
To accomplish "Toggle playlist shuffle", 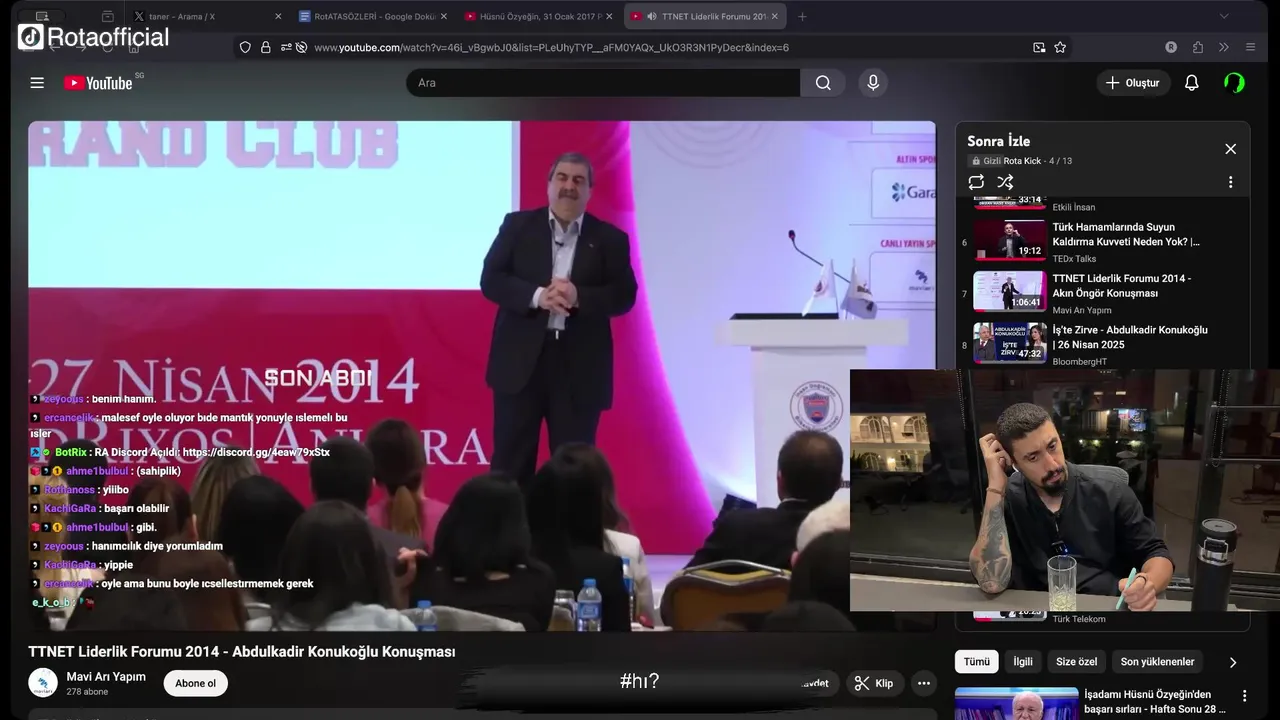I will (1005, 182).
